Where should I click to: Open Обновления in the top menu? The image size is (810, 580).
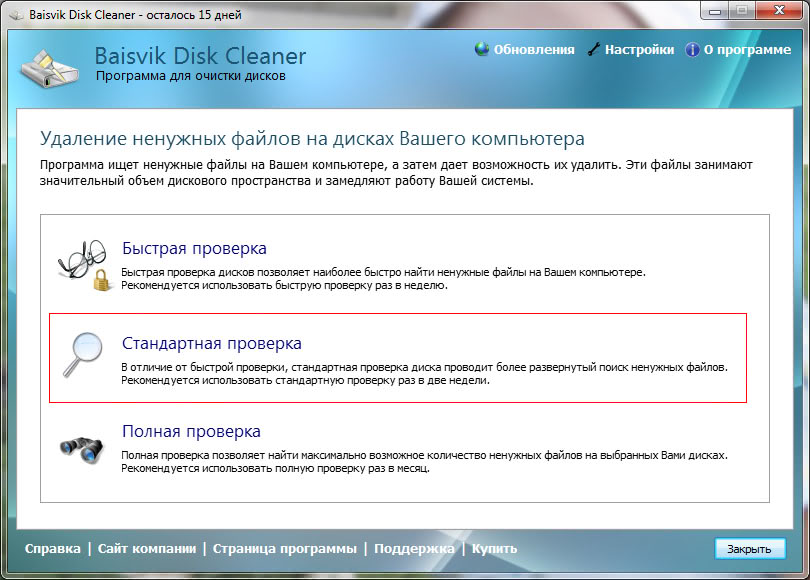[534, 50]
